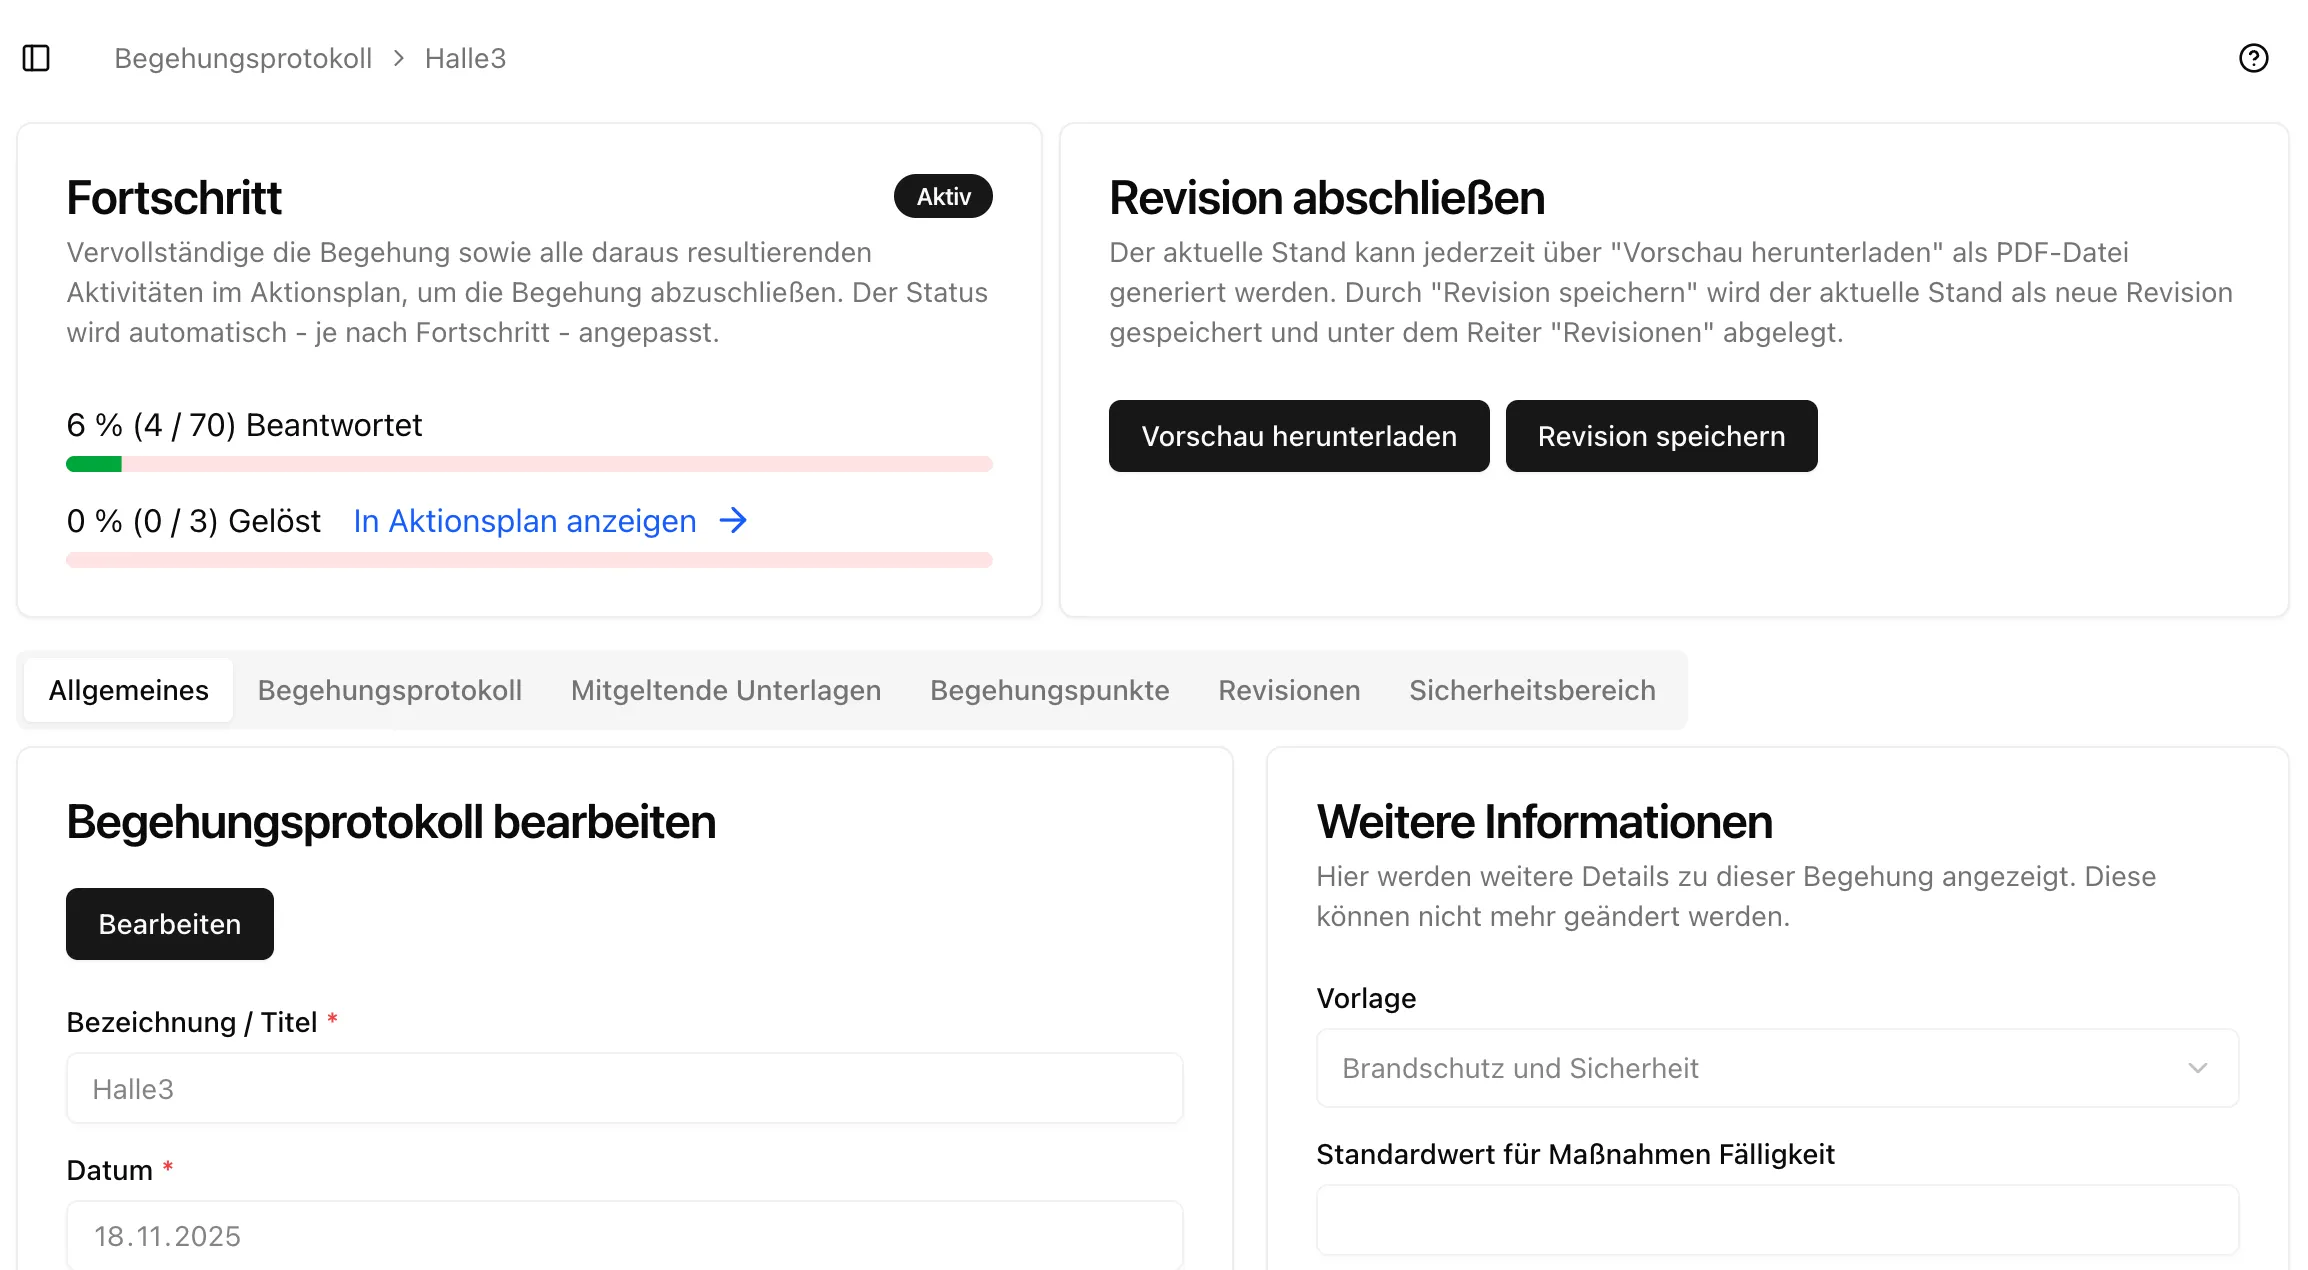Open the Sicherheitsbereich tab
The height and width of the screenshot is (1270, 2308).
point(1532,690)
